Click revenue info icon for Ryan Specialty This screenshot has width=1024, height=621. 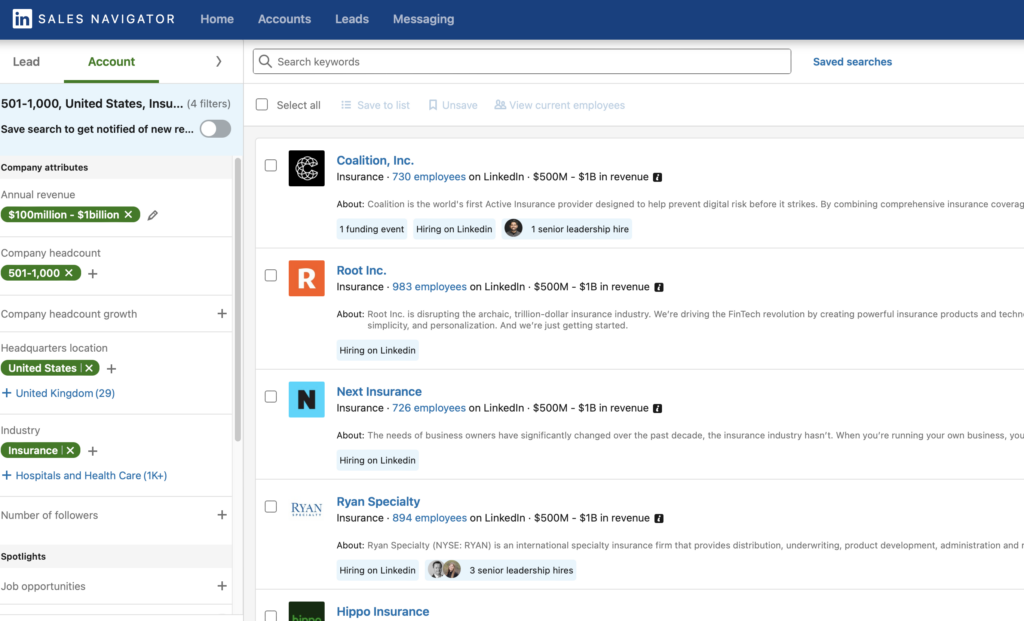click(x=659, y=518)
